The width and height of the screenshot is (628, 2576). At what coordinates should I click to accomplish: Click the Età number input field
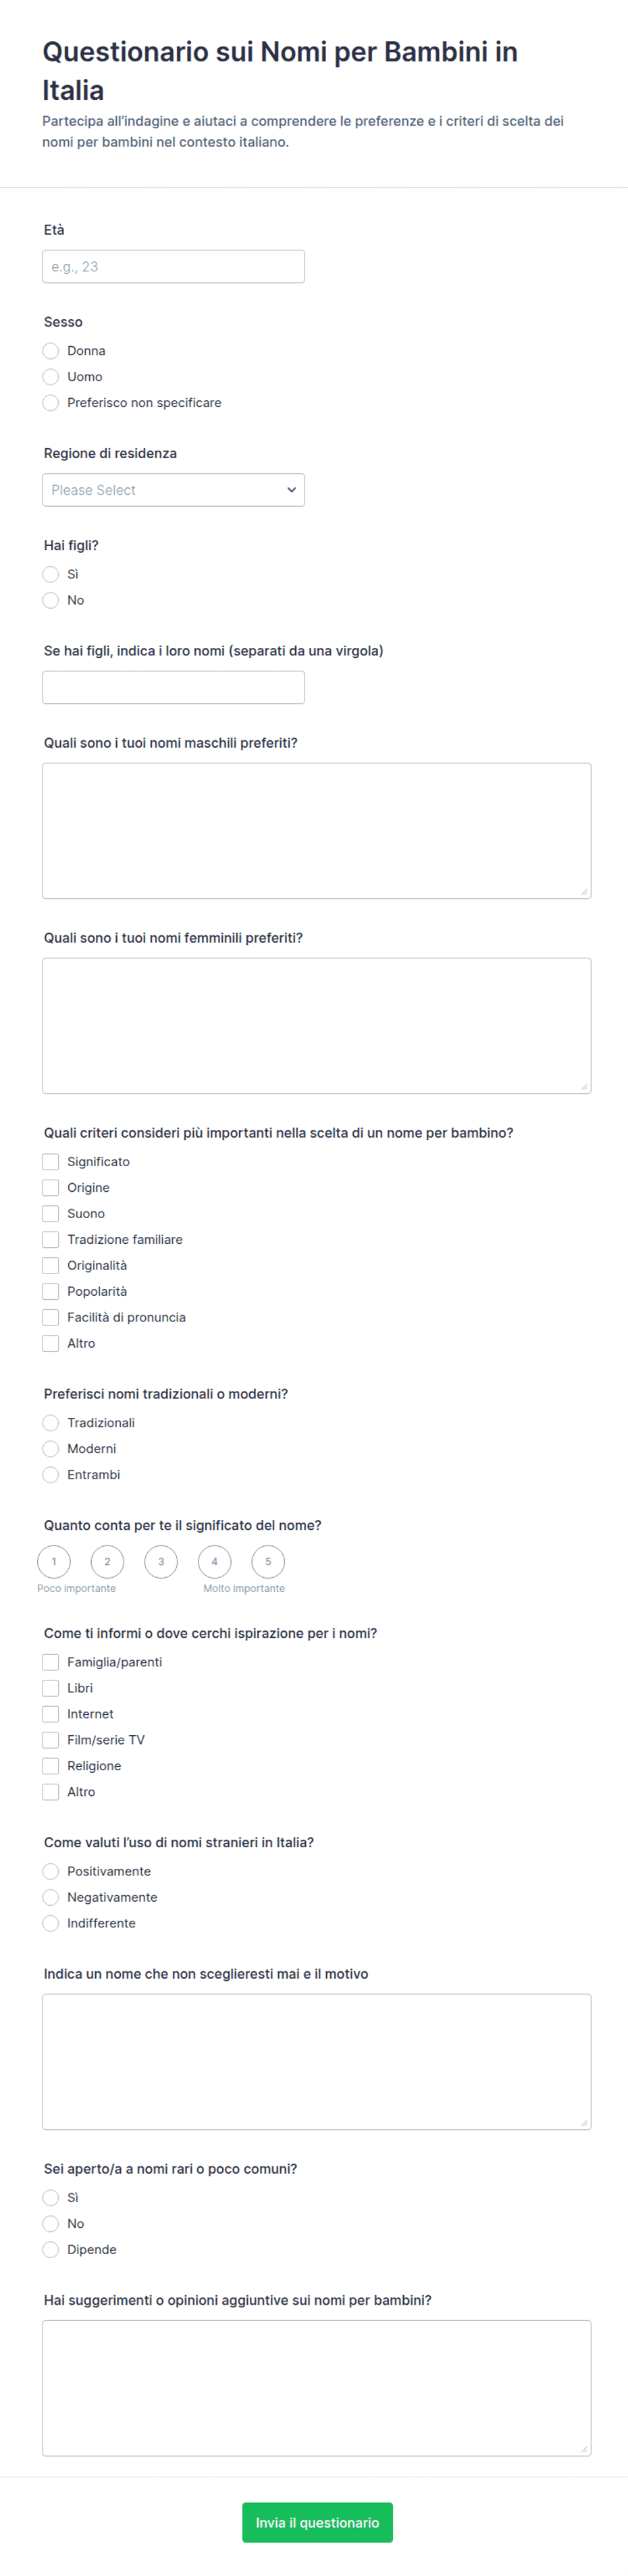coord(173,267)
